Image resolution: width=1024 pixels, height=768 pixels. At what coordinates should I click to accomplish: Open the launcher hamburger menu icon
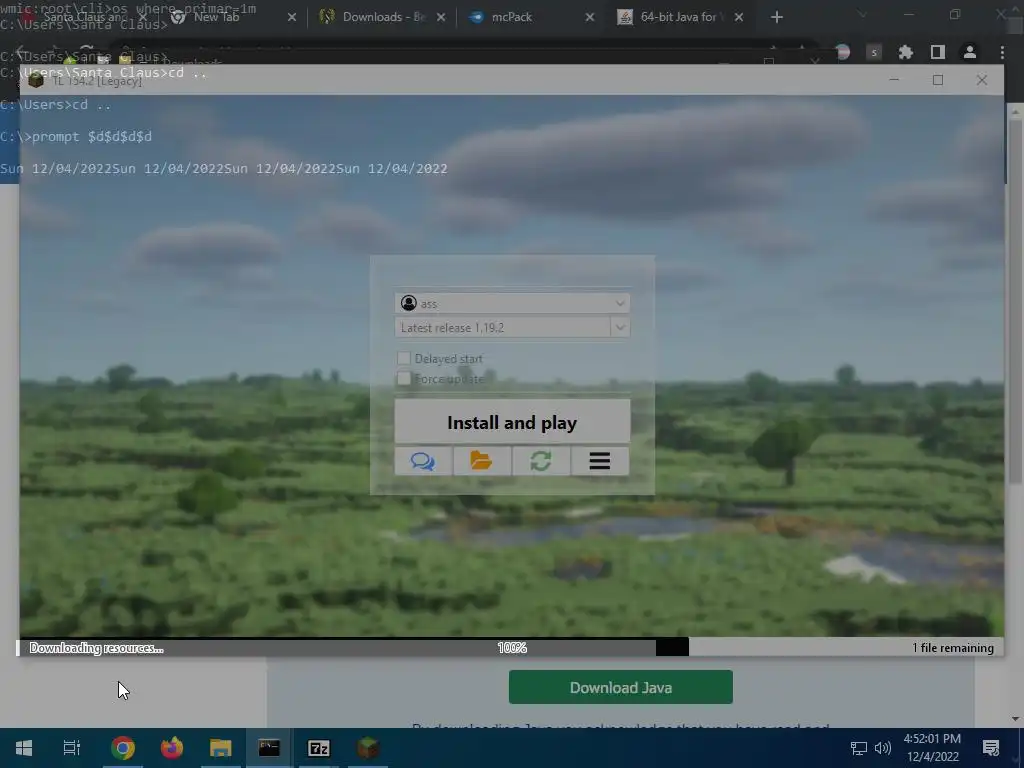coord(600,461)
